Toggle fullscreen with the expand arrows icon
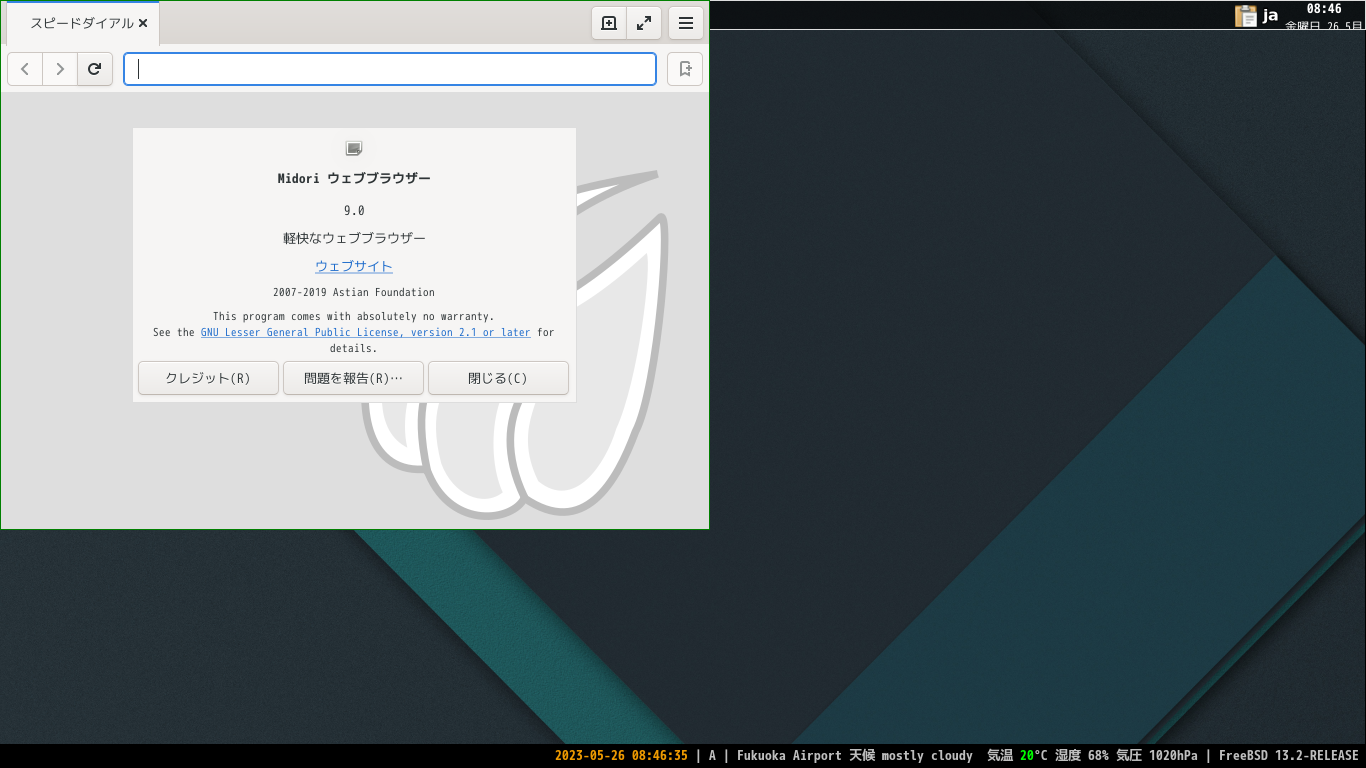The height and width of the screenshot is (768, 1366). pyautogui.click(x=644, y=23)
